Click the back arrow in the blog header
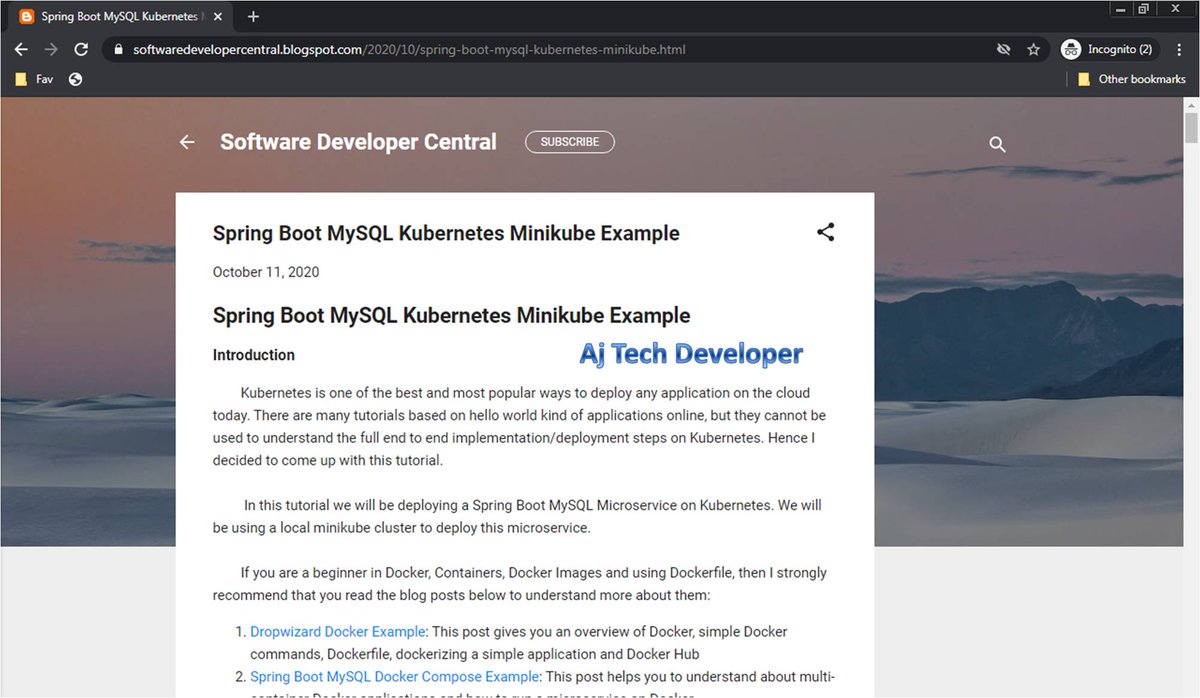 point(186,142)
